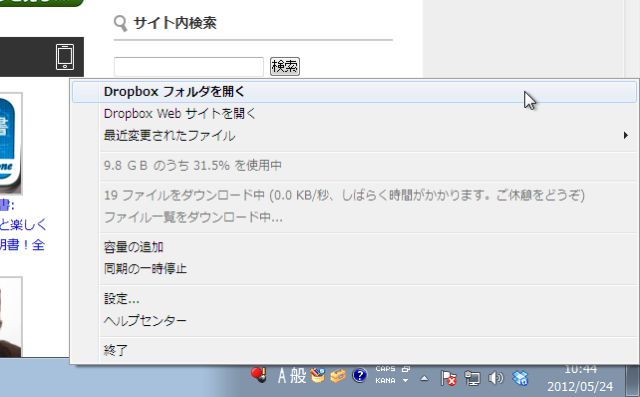Open the volume speaker tray icon

[x=496, y=378]
